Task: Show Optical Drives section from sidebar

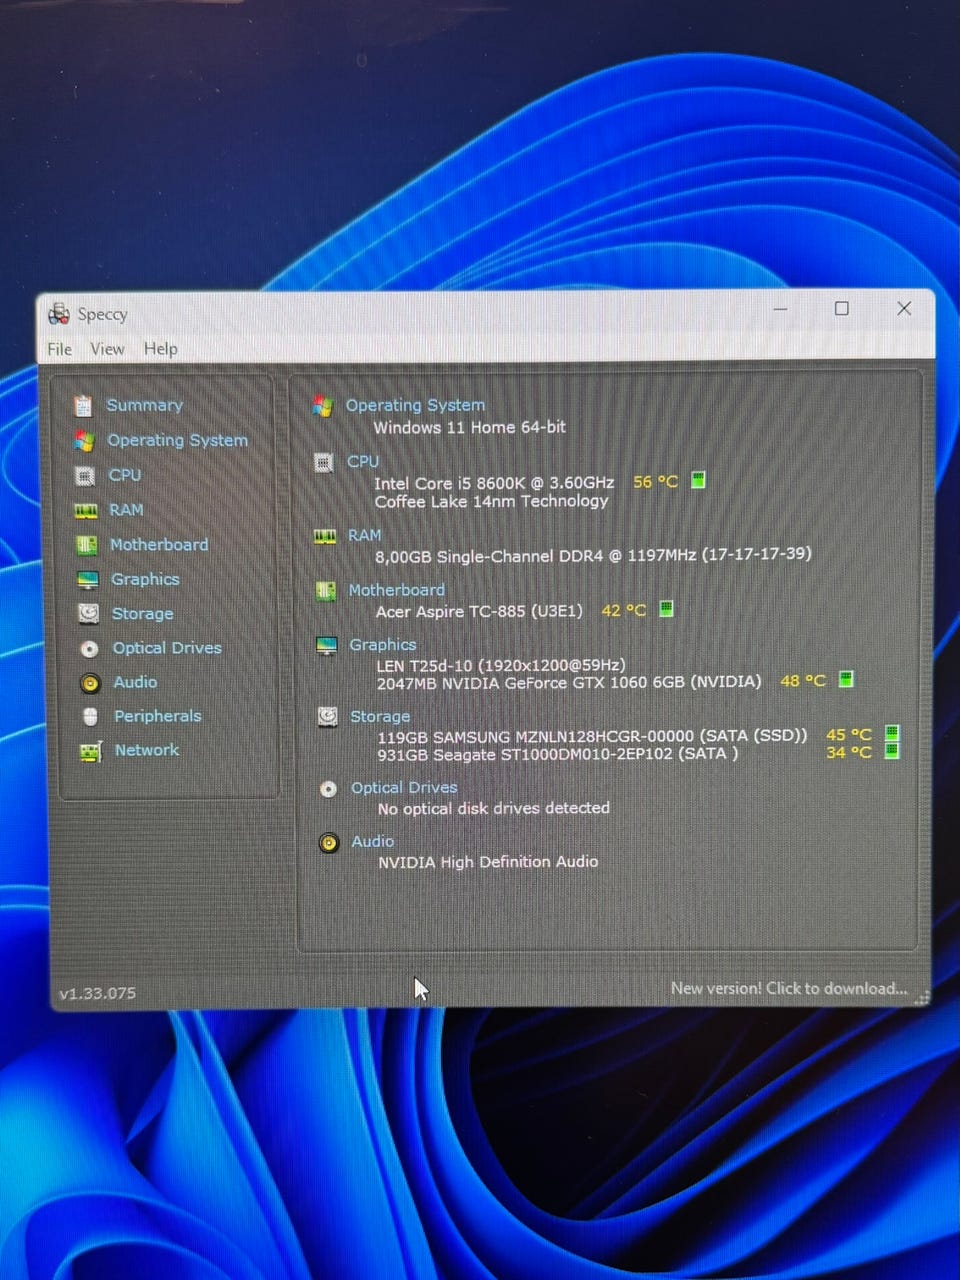Action: [x=167, y=648]
